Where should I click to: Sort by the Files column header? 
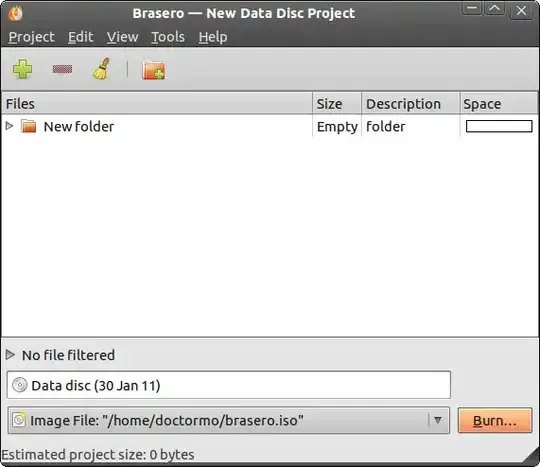(157, 103)
